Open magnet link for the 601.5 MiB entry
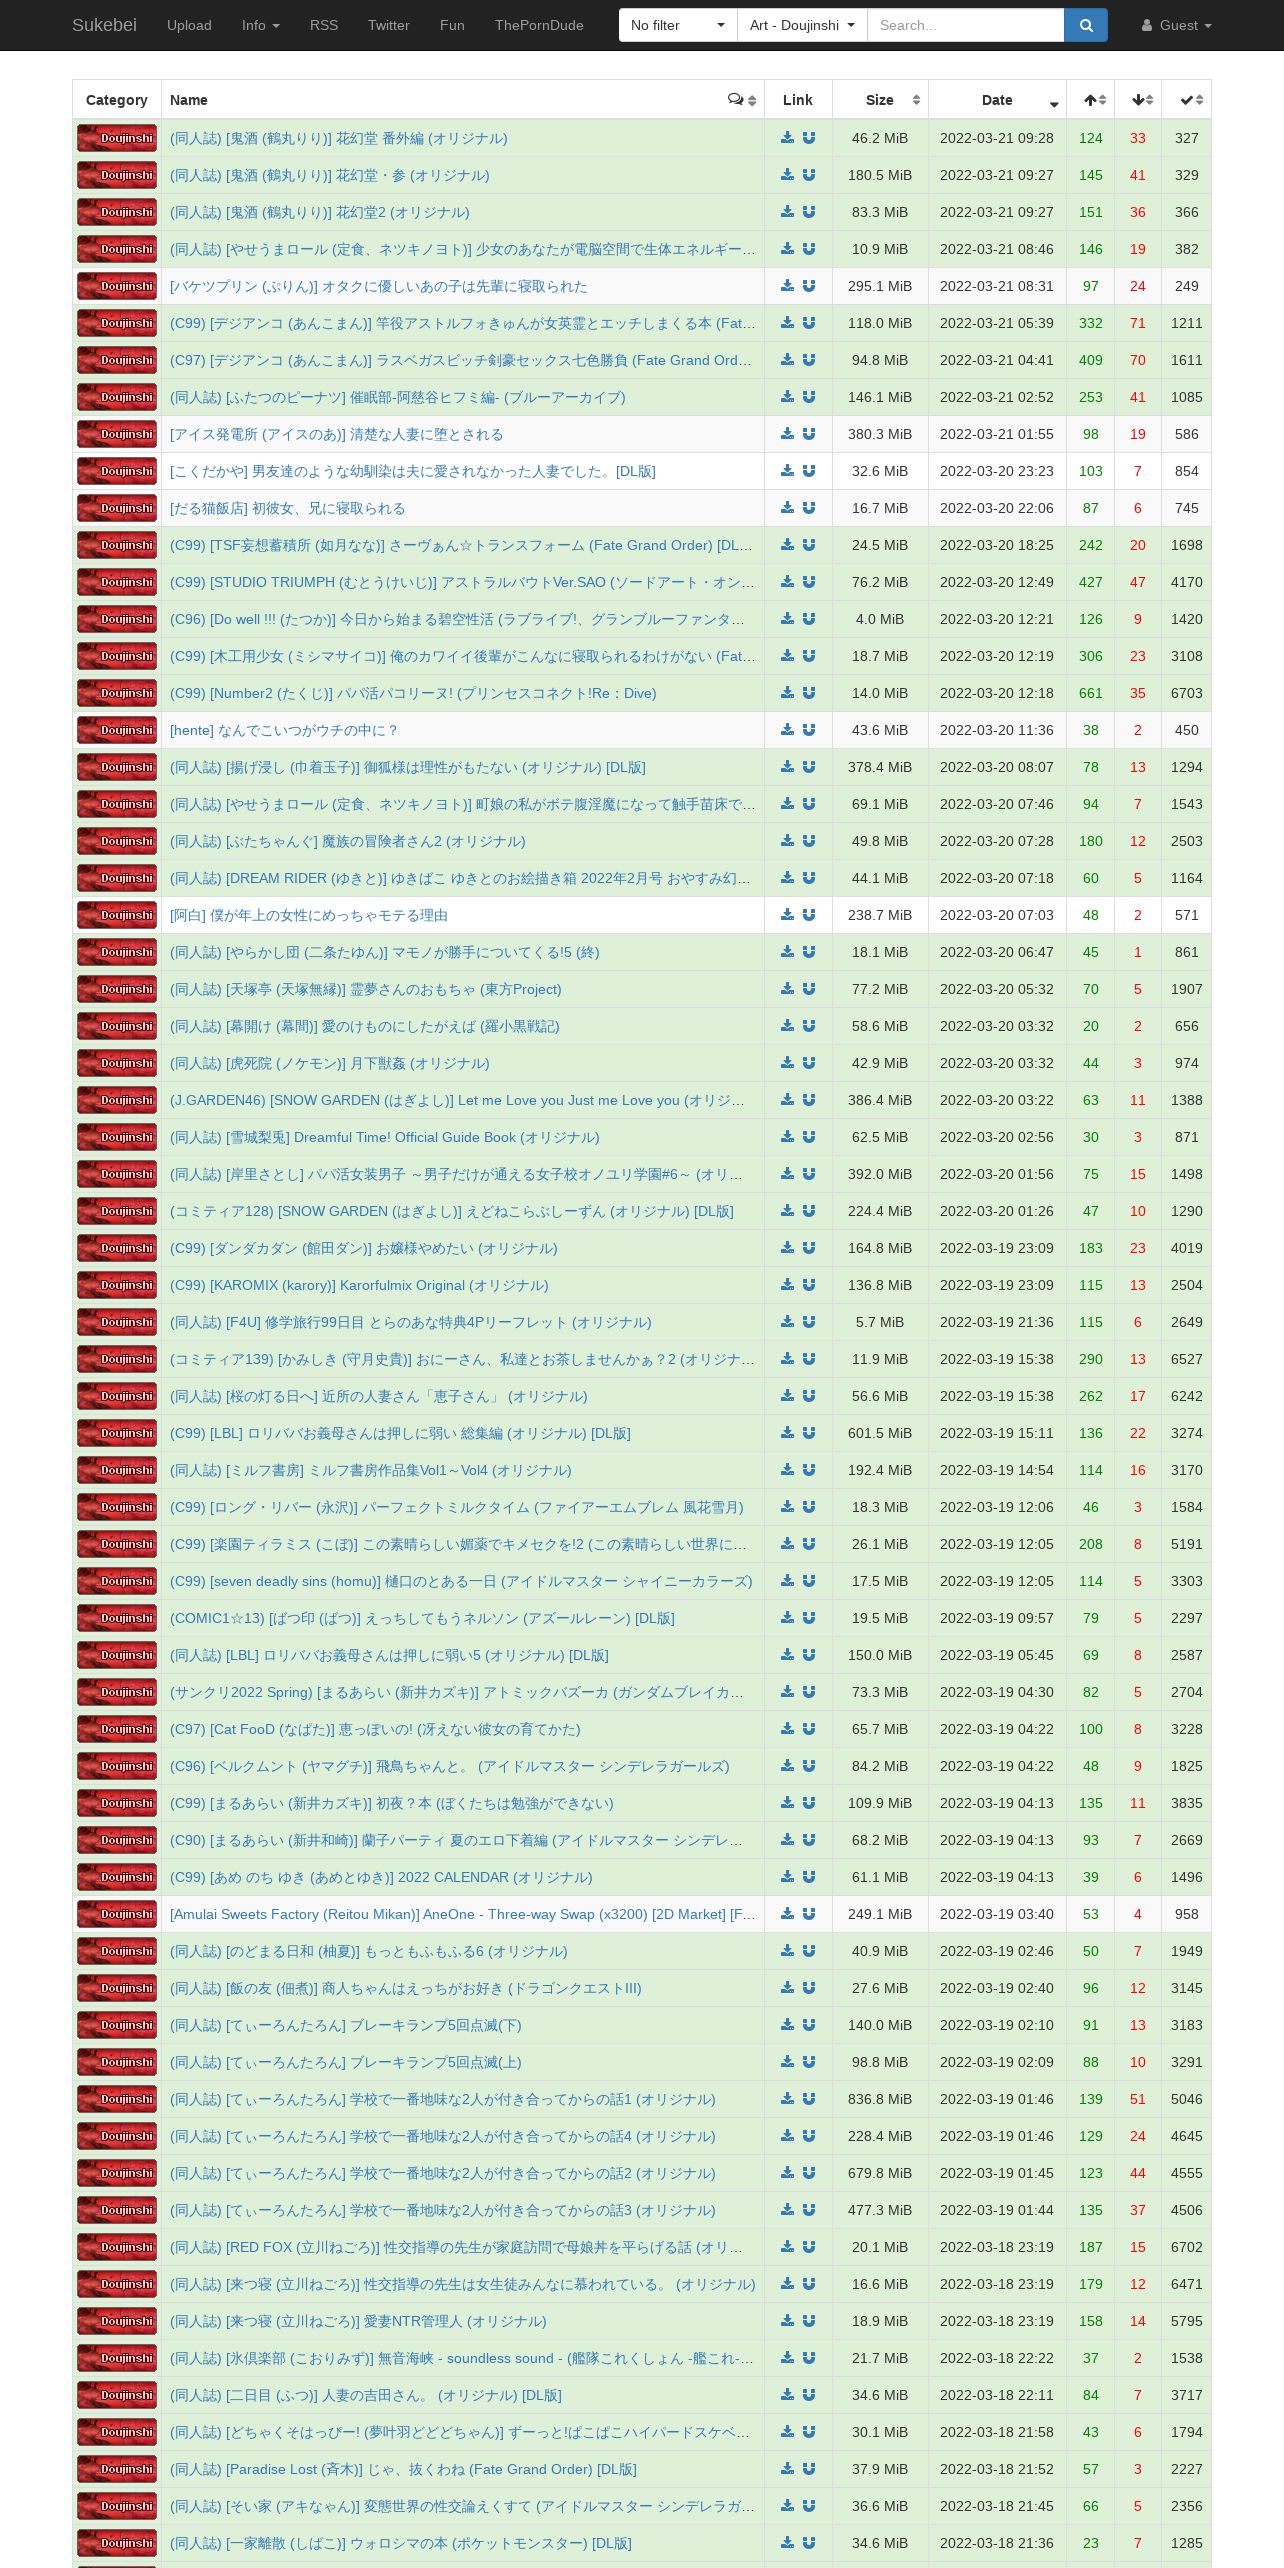1284x2568 pixels. (809, 1433)
